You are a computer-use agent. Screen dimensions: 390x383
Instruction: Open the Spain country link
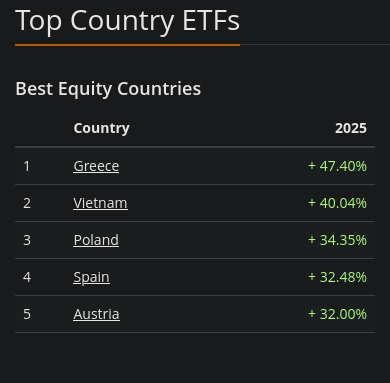point(91,277)
